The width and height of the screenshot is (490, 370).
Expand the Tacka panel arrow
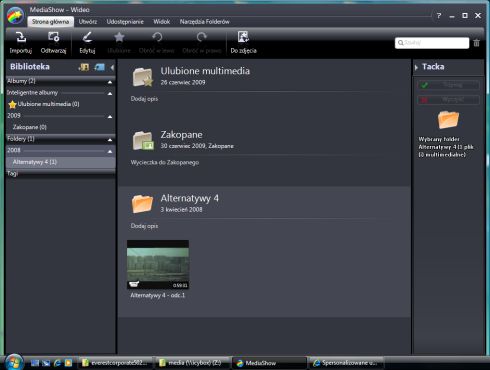click(416, 67)
